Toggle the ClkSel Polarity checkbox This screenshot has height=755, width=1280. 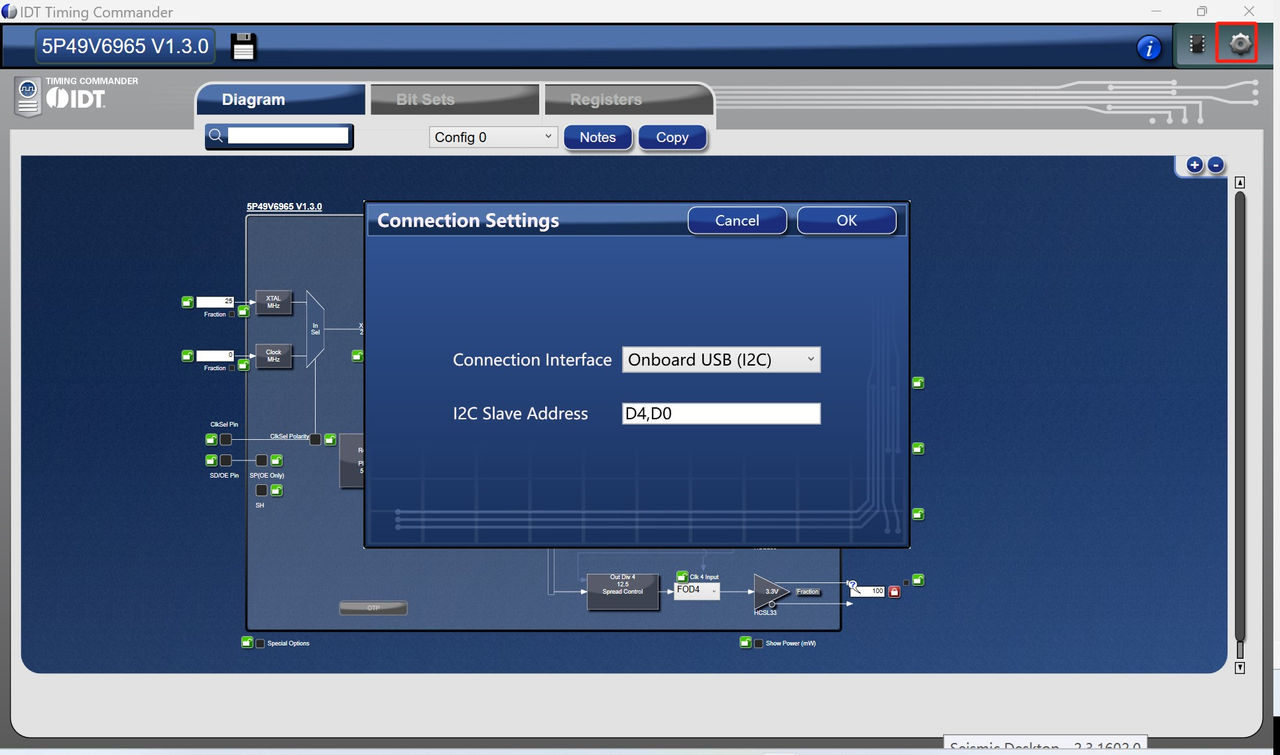(315, 438)
